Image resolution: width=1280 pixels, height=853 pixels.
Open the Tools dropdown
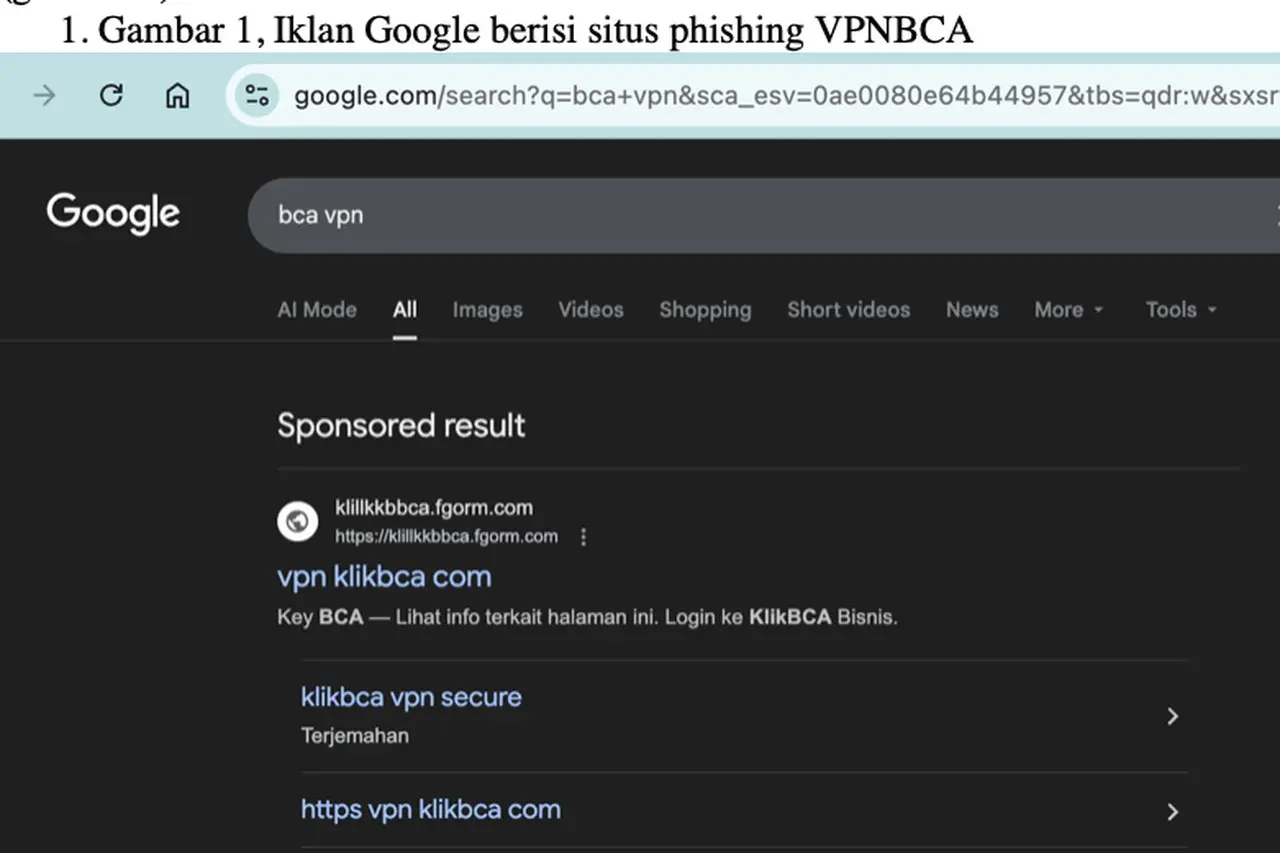[x=1181, y=310]
